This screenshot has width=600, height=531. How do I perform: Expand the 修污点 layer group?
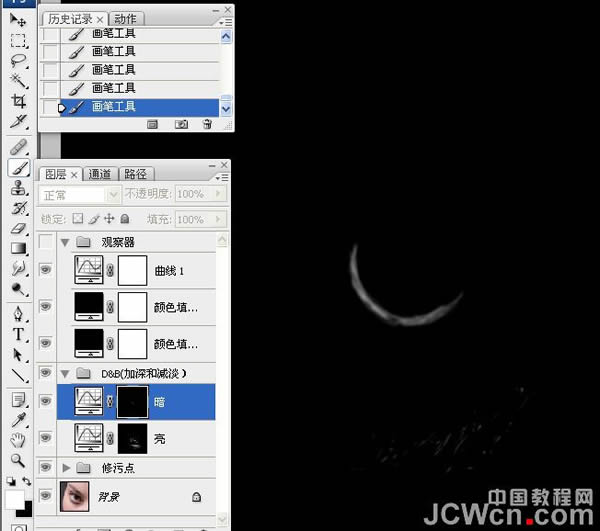(66, 467)
